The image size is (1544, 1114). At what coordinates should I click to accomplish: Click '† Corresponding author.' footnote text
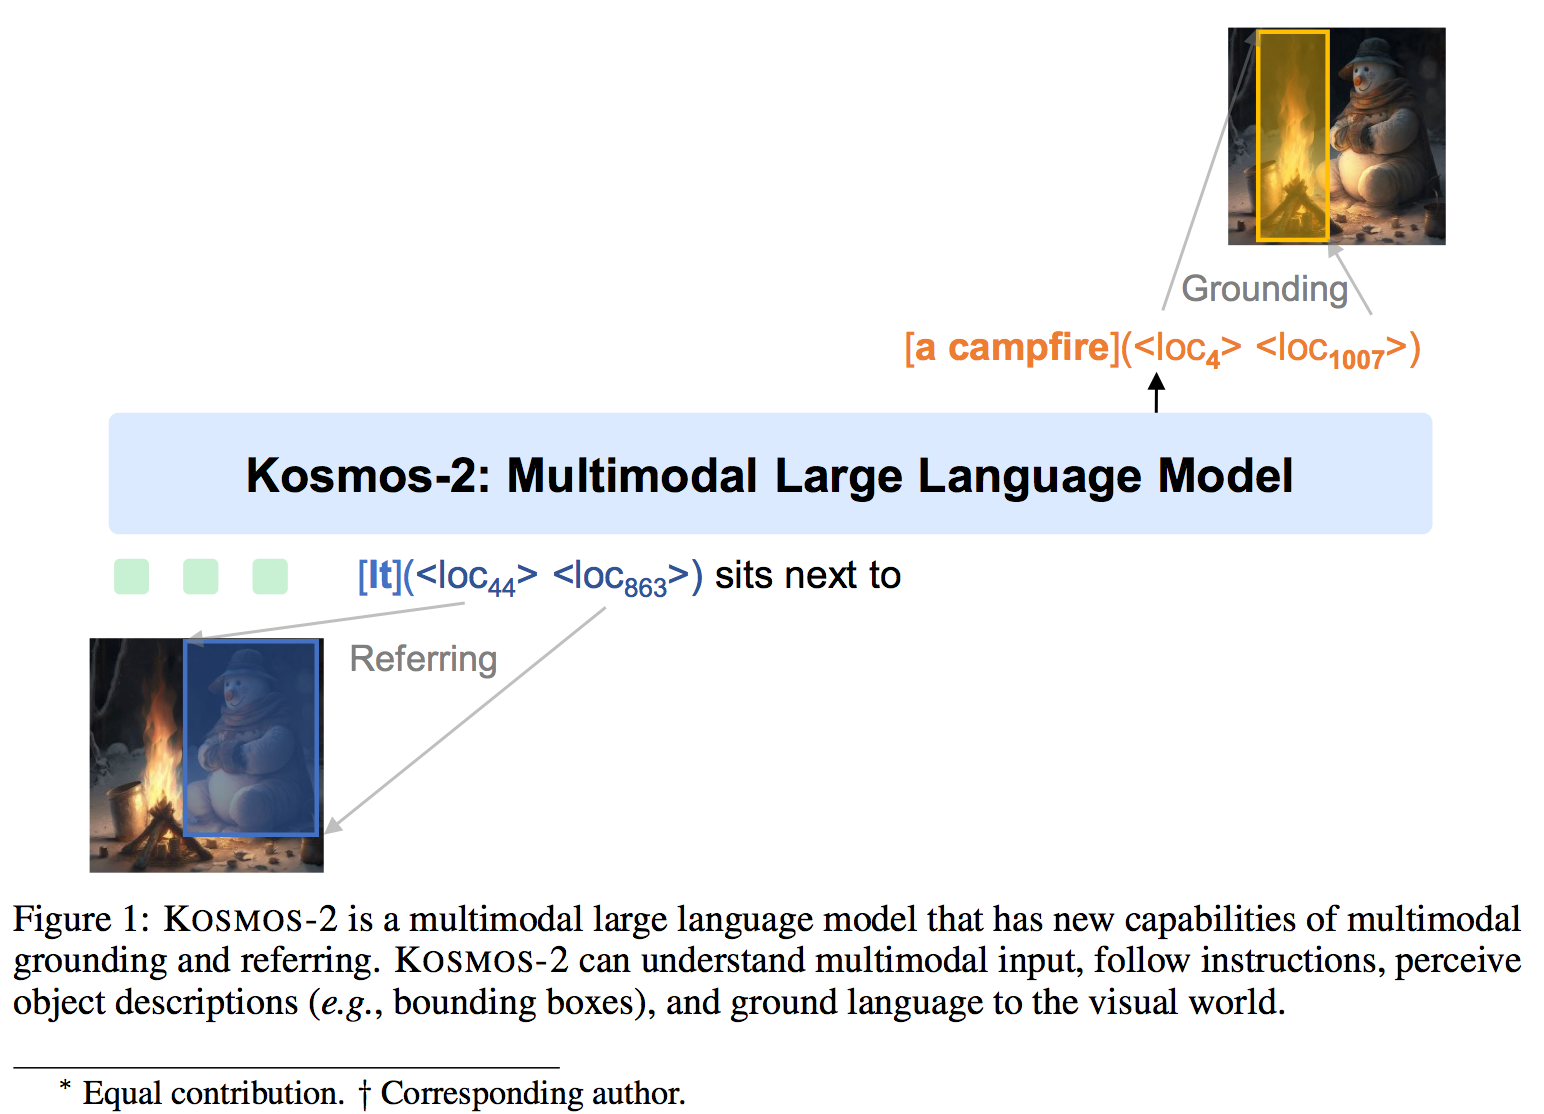(x=522, y=1093)
